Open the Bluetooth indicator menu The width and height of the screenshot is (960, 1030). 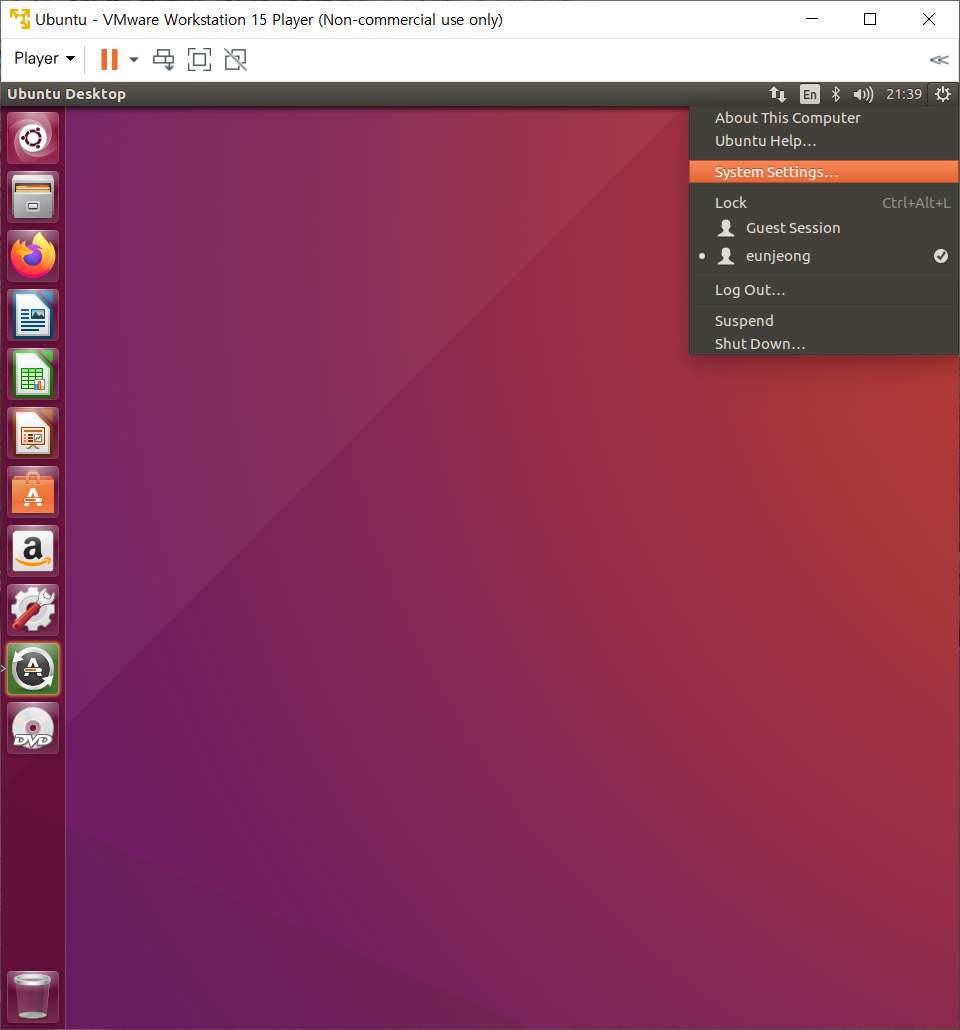click(836, 94)
